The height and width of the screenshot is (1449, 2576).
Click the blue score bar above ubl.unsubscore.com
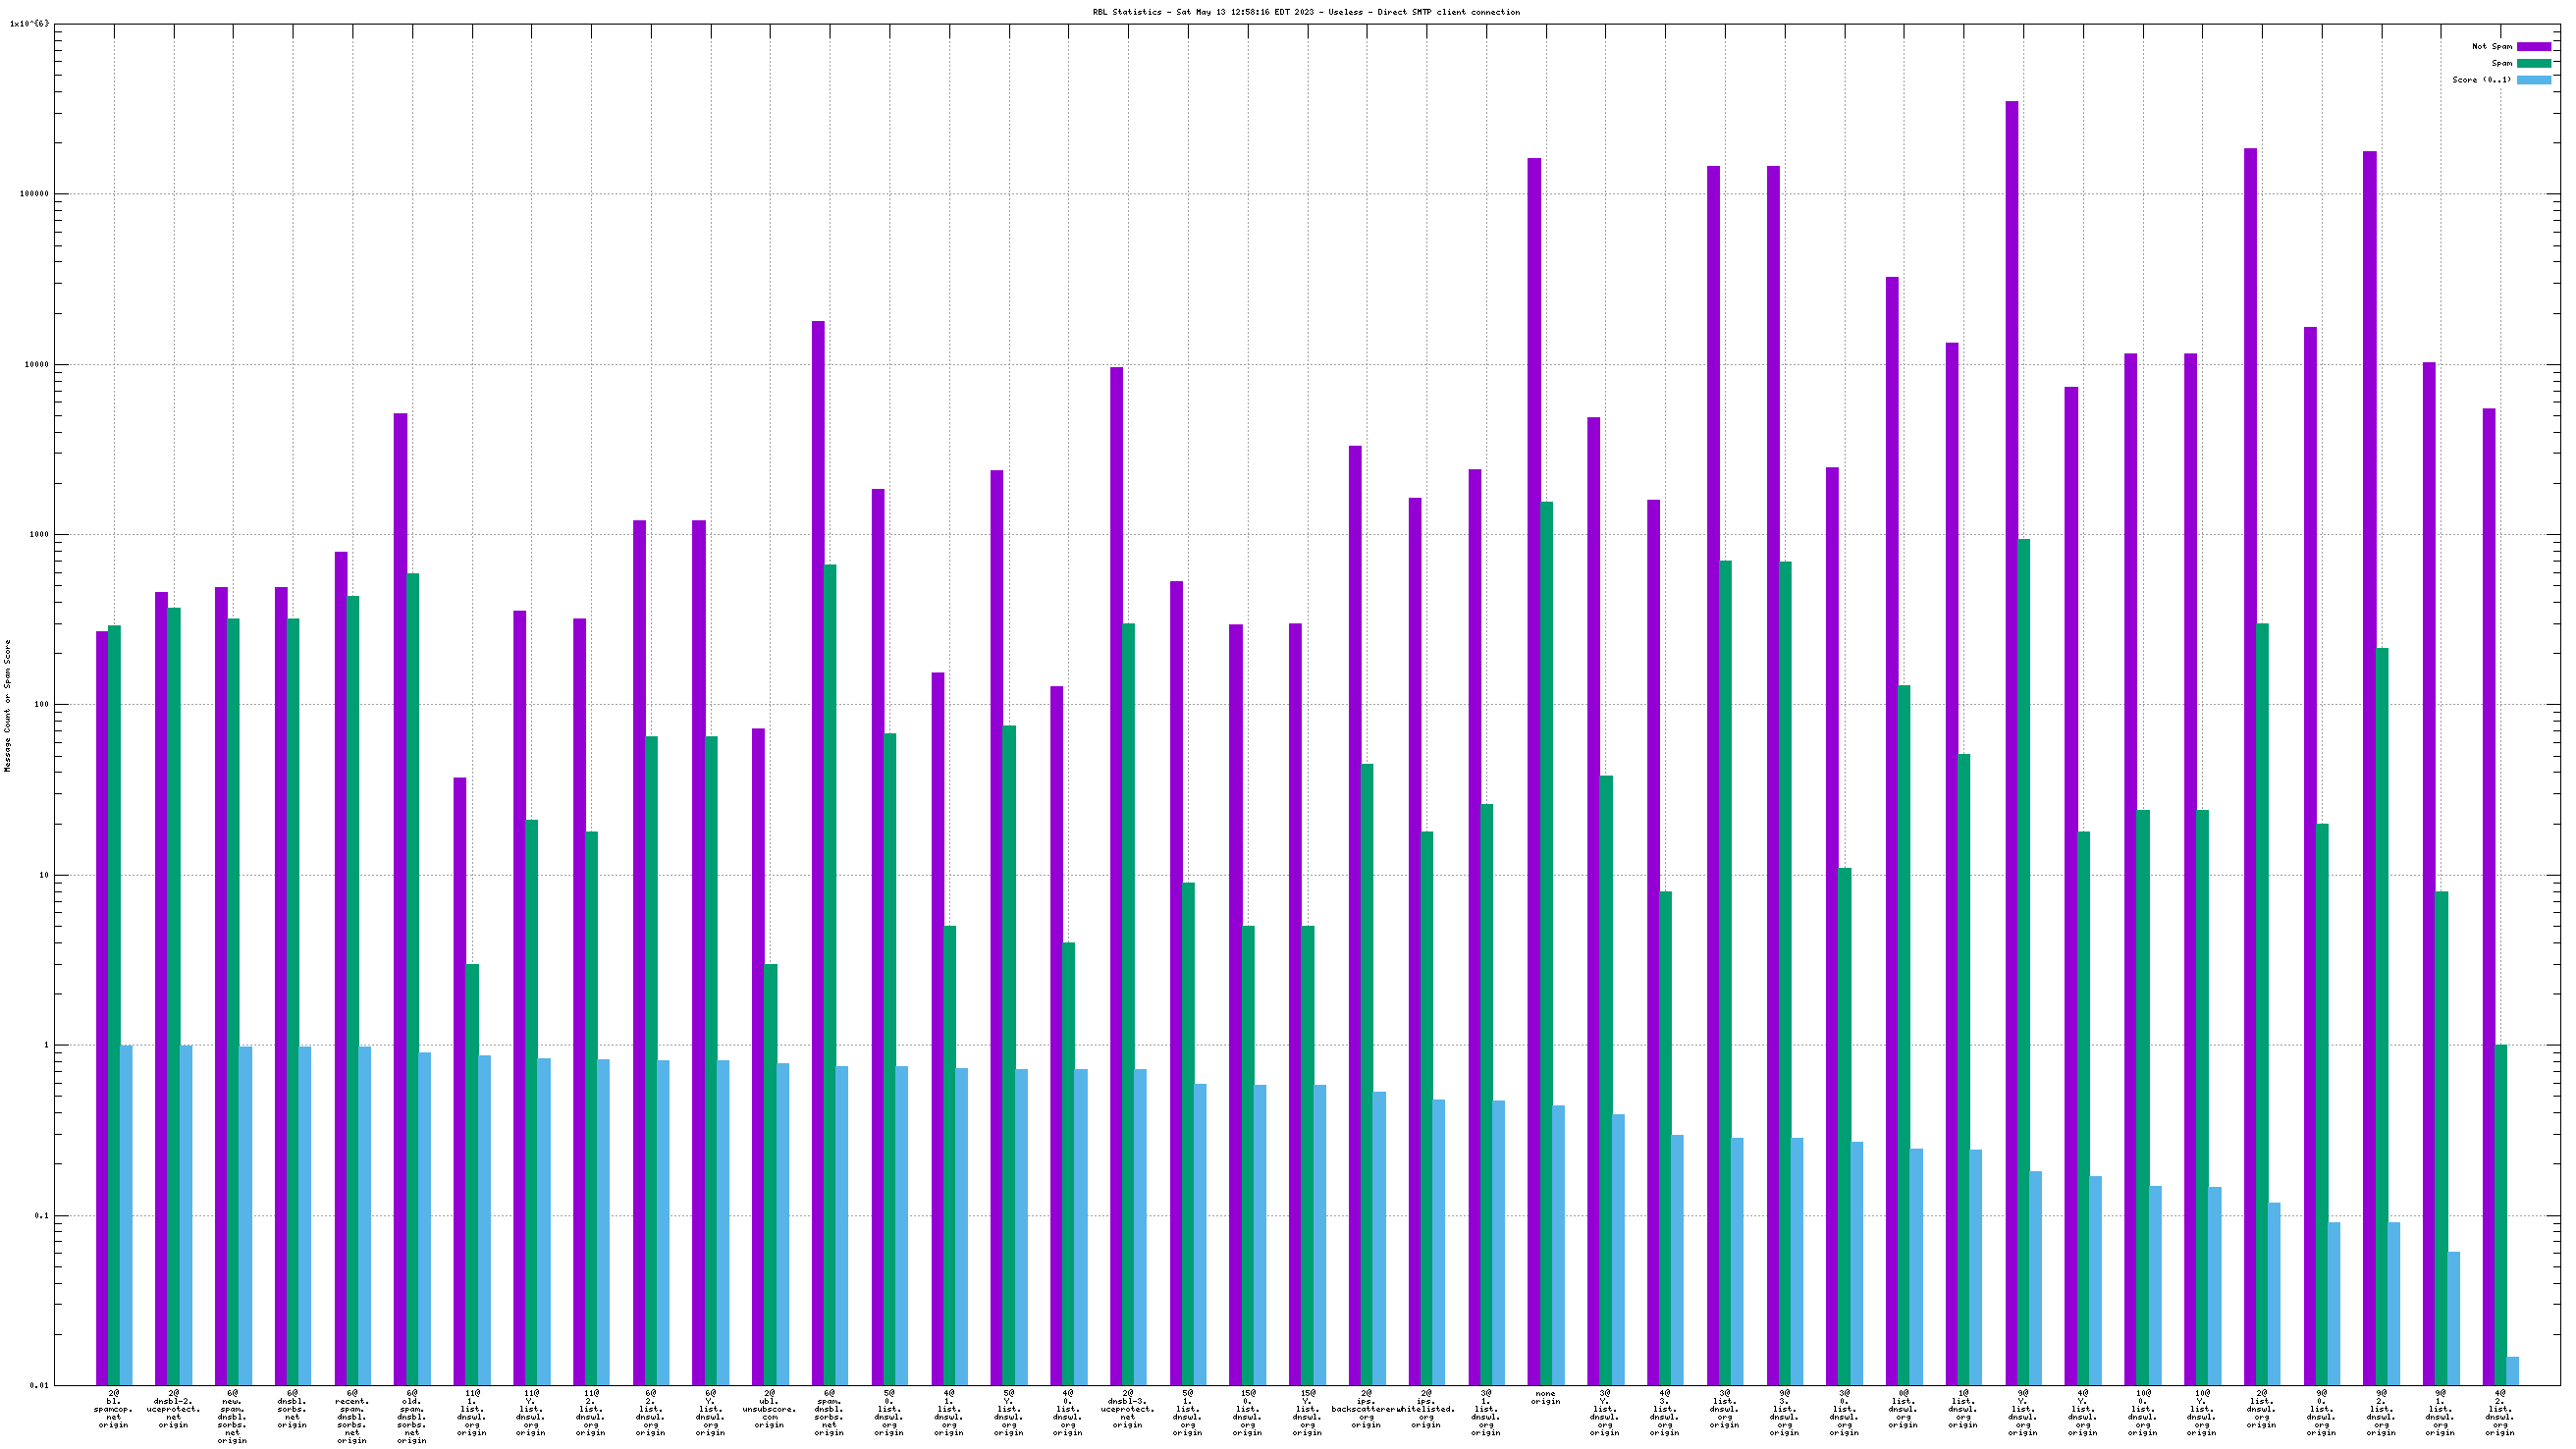click(x=783, y=1223)
